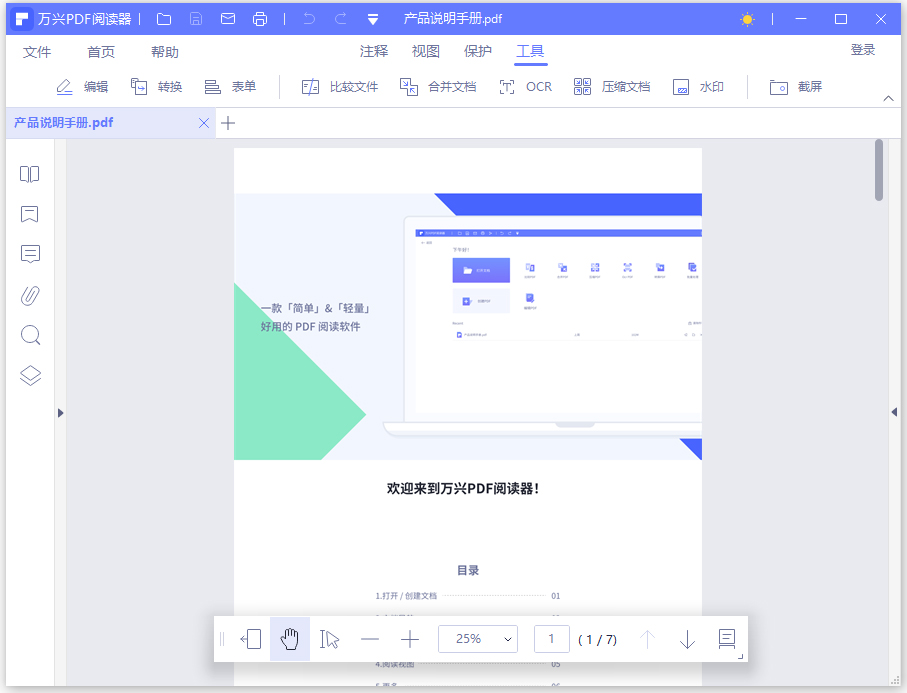Toggle light/dark theme with the sun icon

(x=746, y=18)
